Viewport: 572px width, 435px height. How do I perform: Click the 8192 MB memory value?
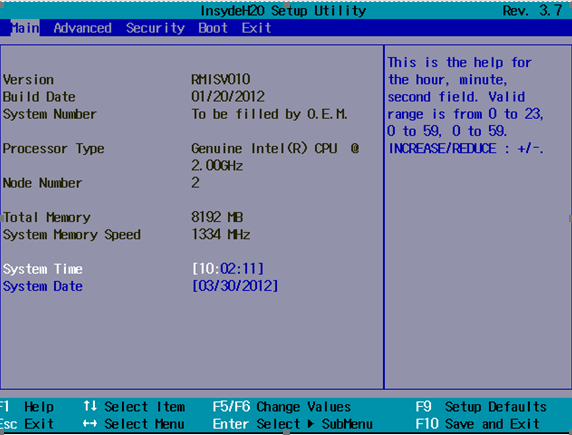217,218
